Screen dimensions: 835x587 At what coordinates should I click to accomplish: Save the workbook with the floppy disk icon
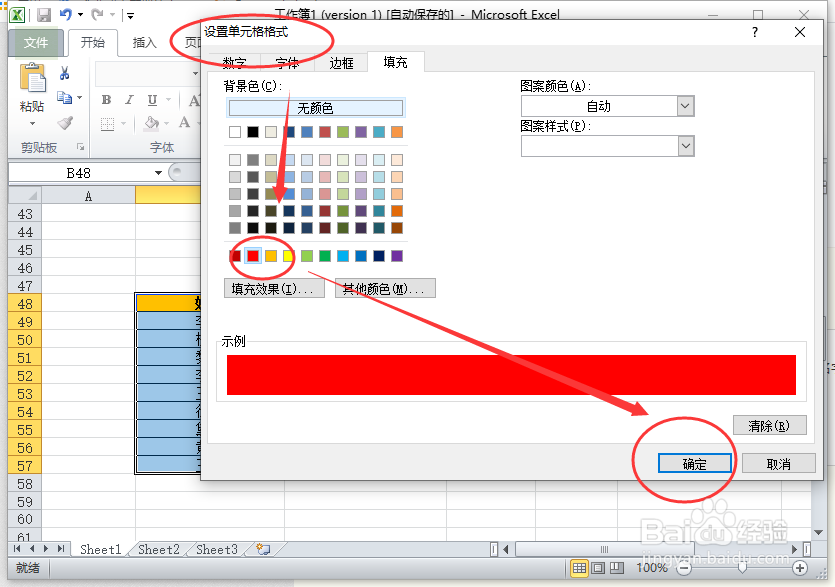44,15
